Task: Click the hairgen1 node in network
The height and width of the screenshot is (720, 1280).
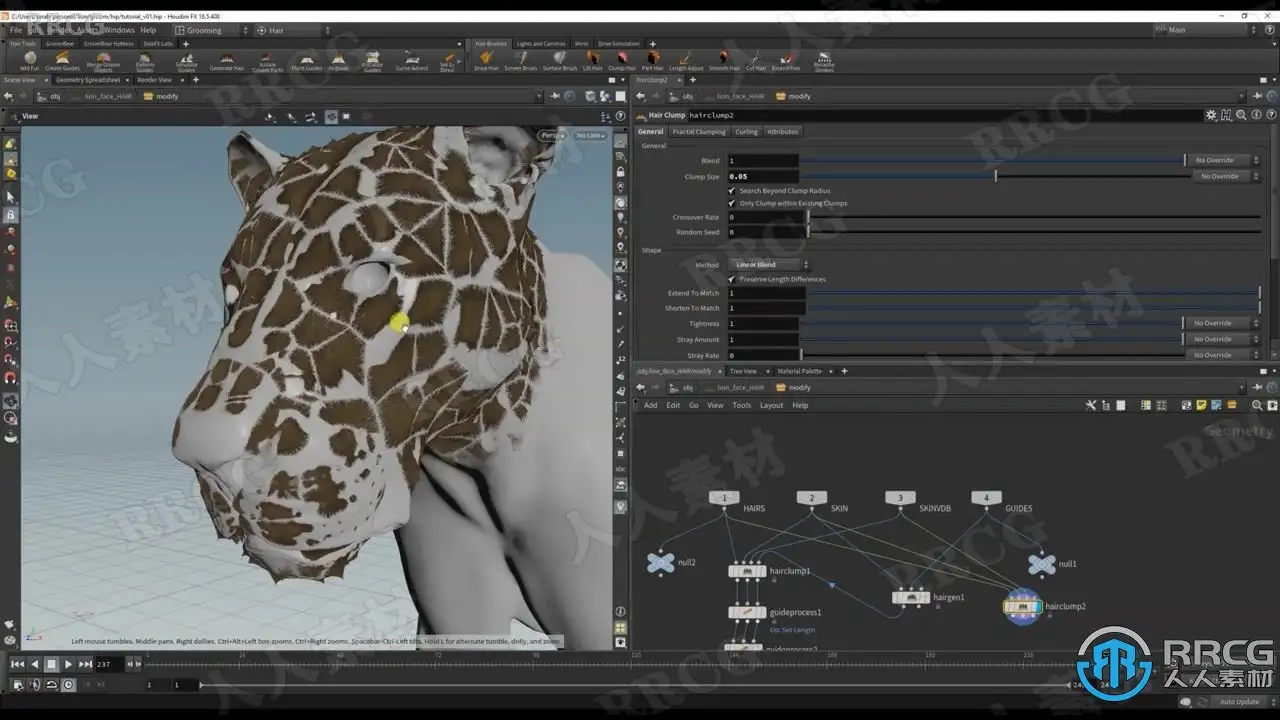Action: point(911,597)
